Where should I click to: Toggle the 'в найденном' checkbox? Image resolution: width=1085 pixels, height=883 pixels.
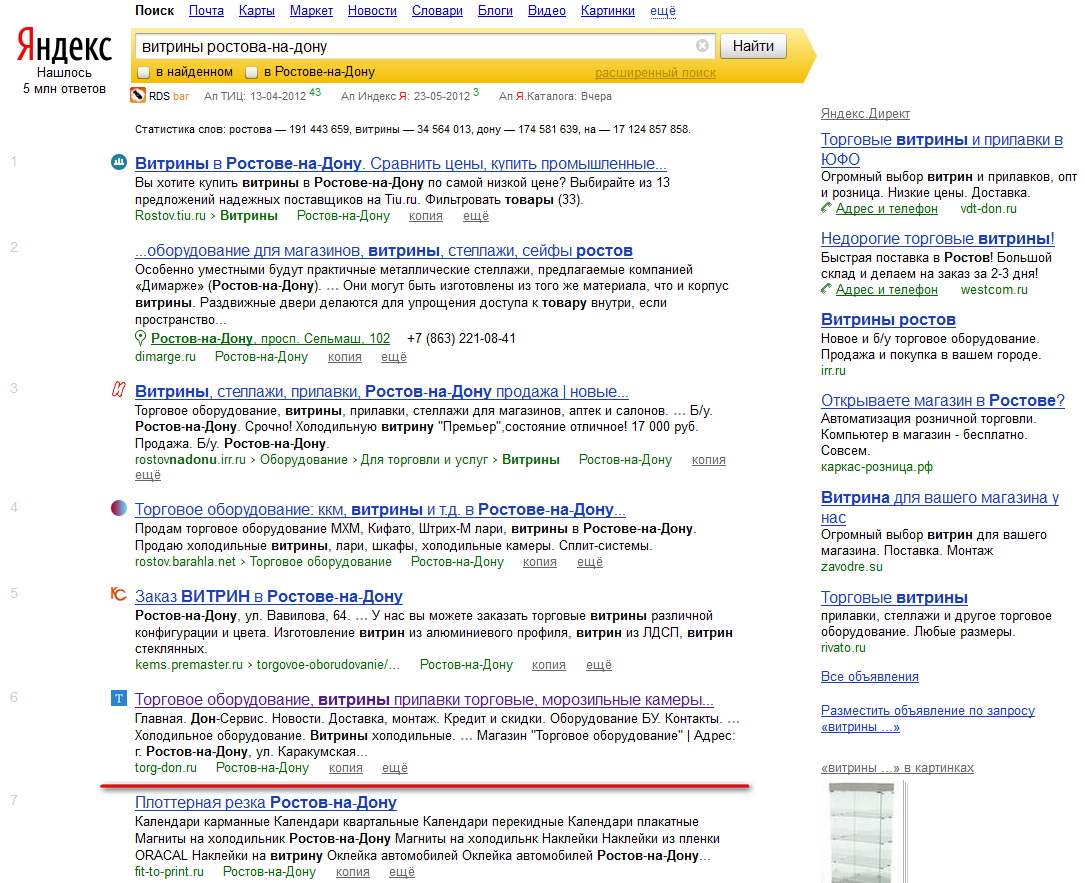pos(144,72)
